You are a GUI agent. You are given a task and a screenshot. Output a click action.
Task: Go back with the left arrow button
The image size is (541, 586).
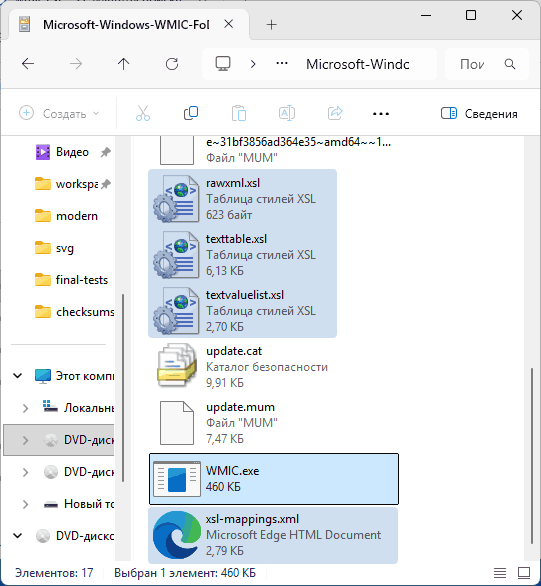tap(28, 64)
